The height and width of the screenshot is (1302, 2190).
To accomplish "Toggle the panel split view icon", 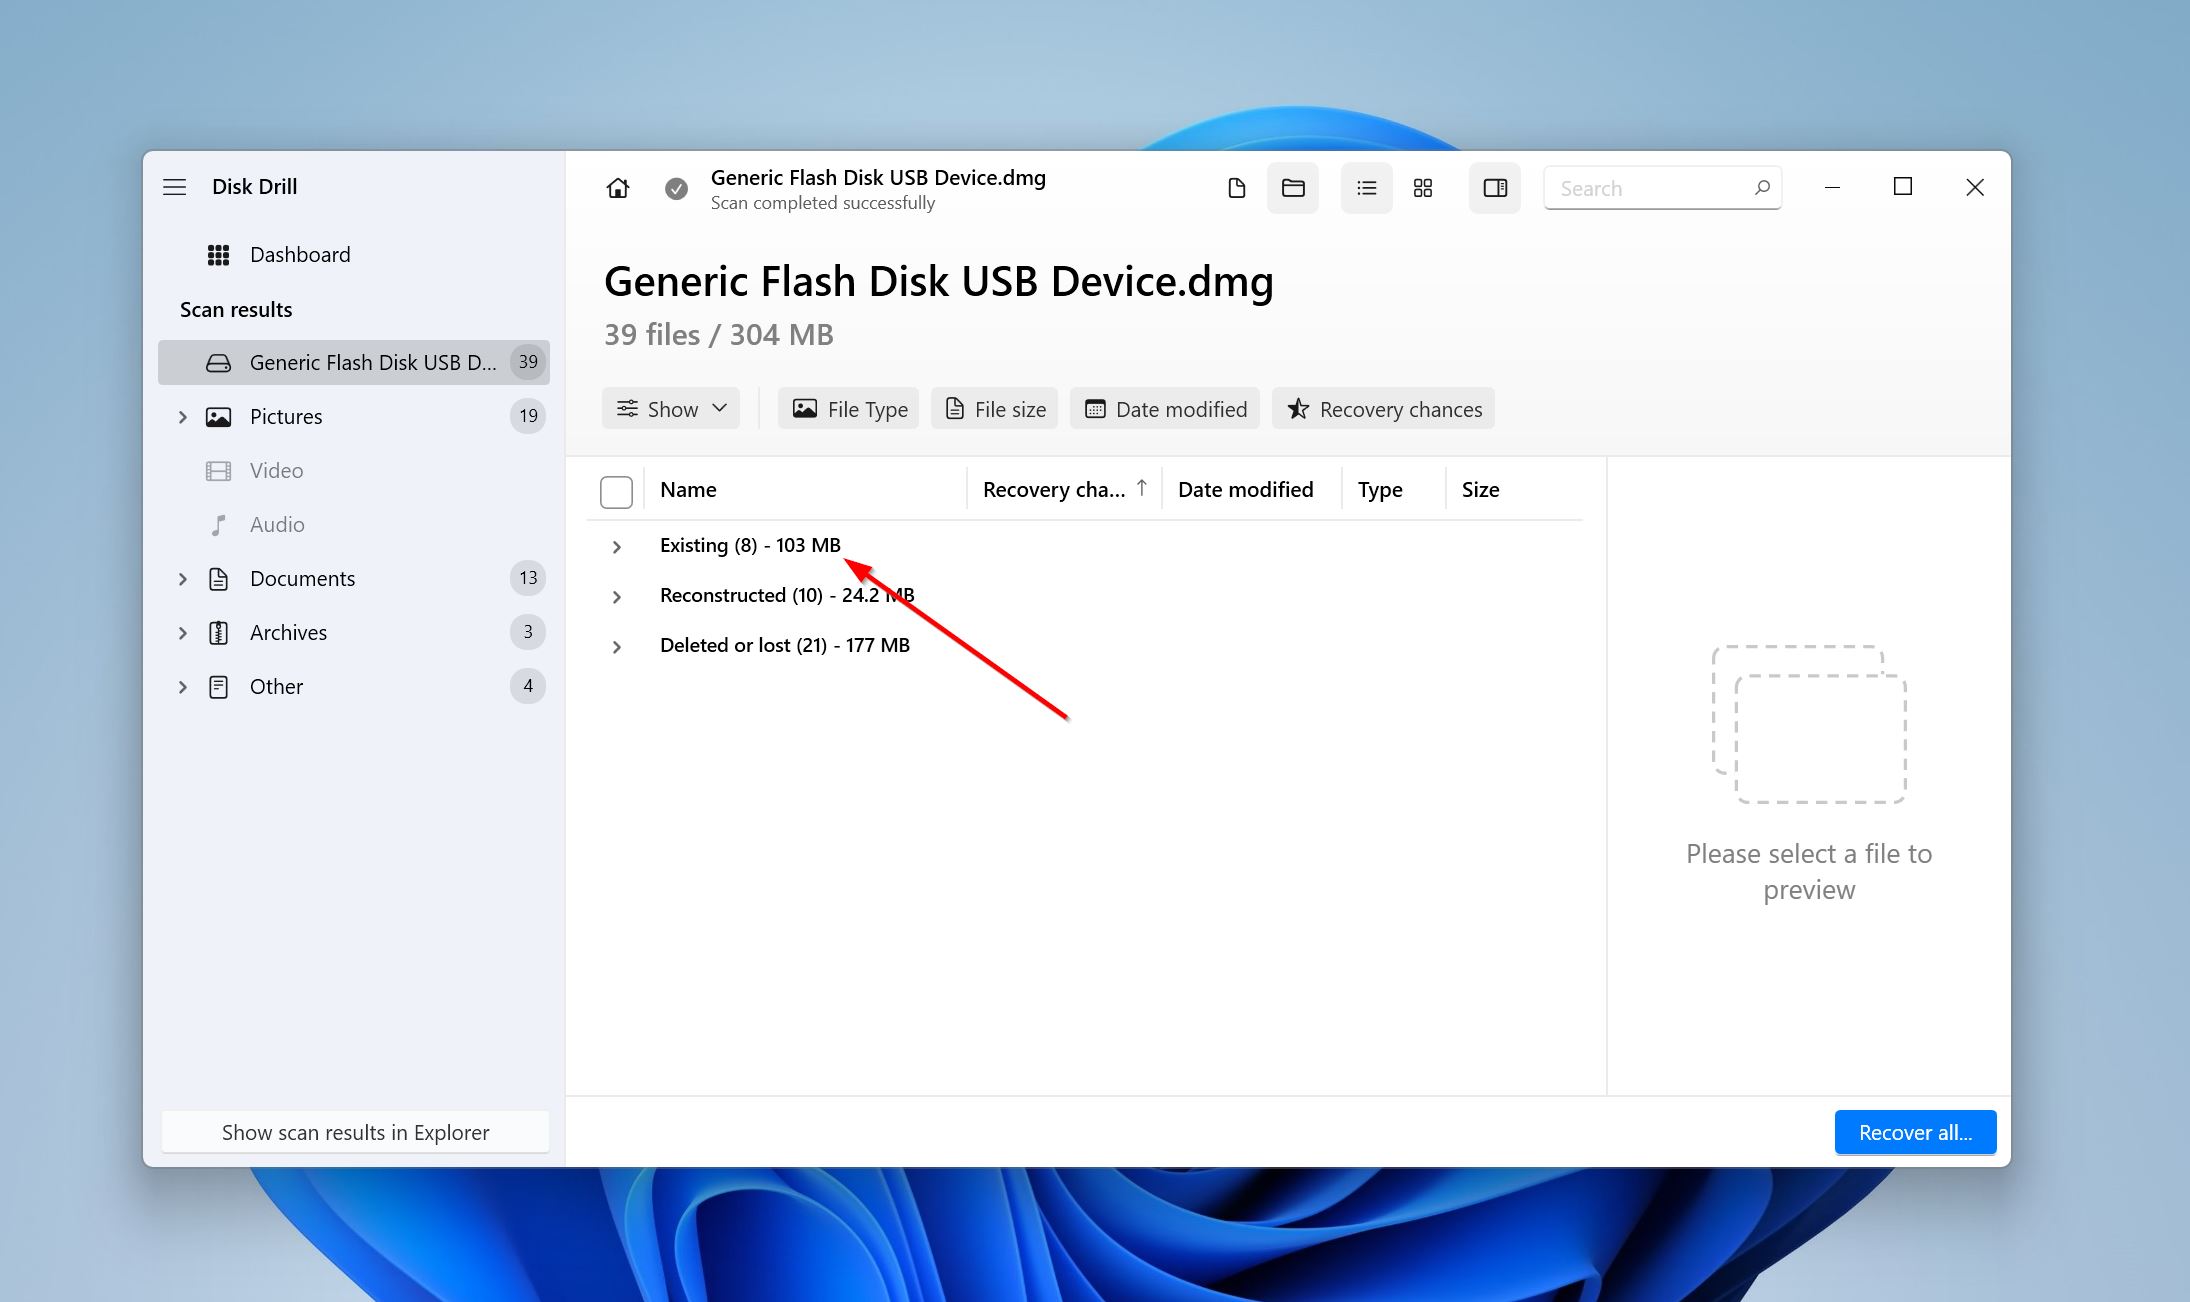I will tap(1496, 188).
